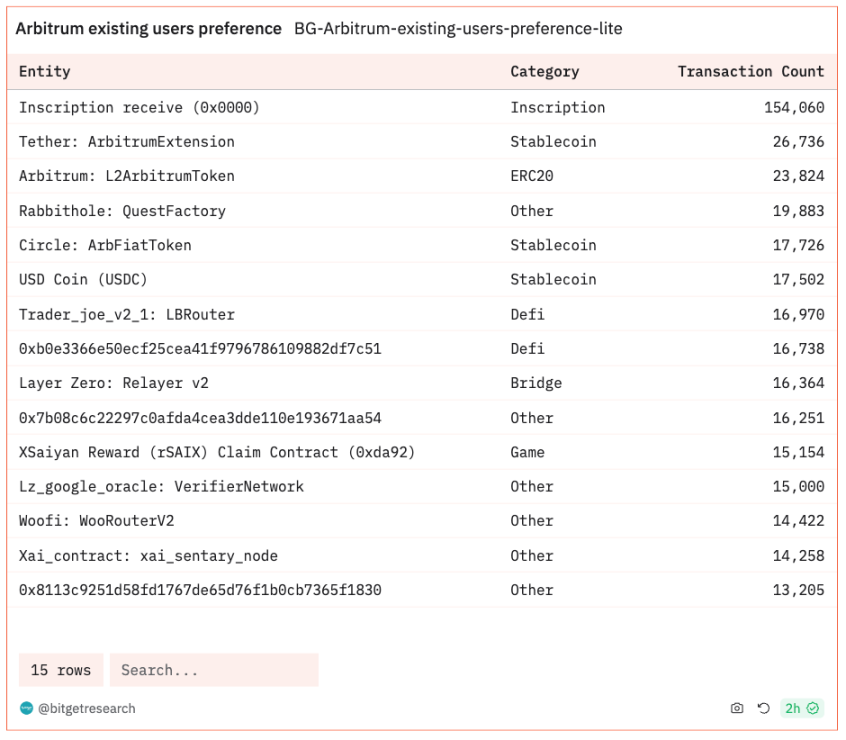Open the Arbitrum existing users preference title
This screenshot has width=846, height=740.
click(149, 29)
